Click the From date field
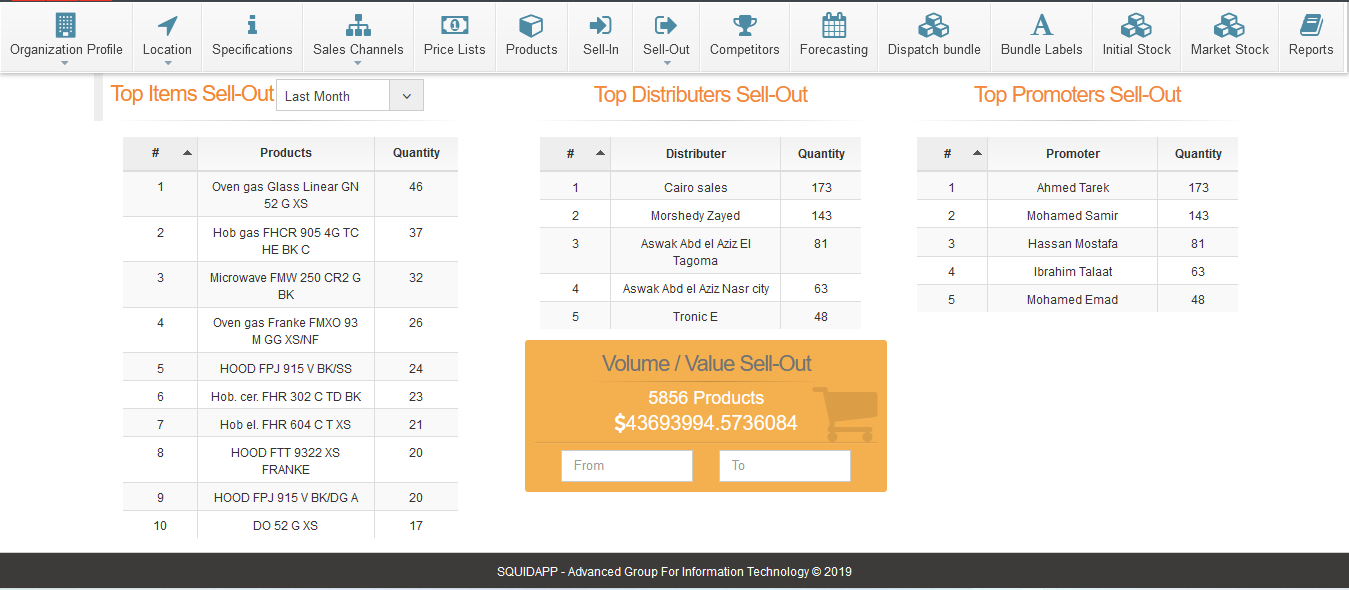 627,466
